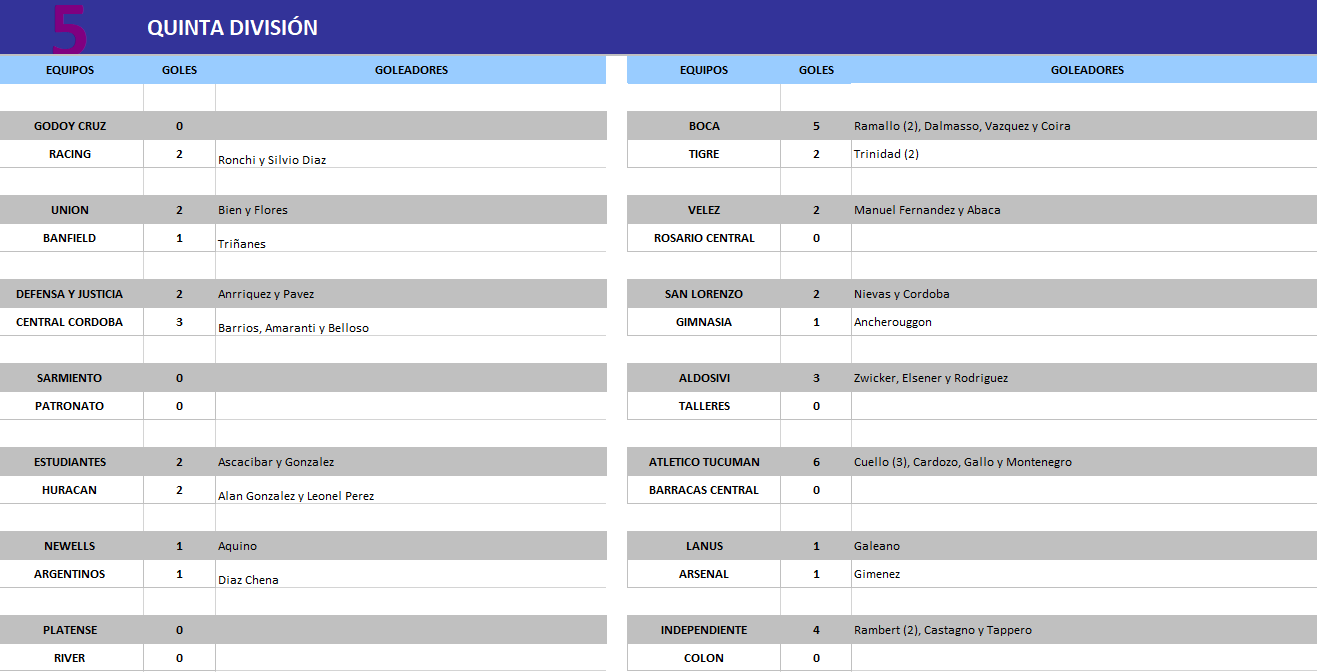Viewport: 1317px width, 672px height.
Task: Select the TIGRE team cell
Action: 704,154
